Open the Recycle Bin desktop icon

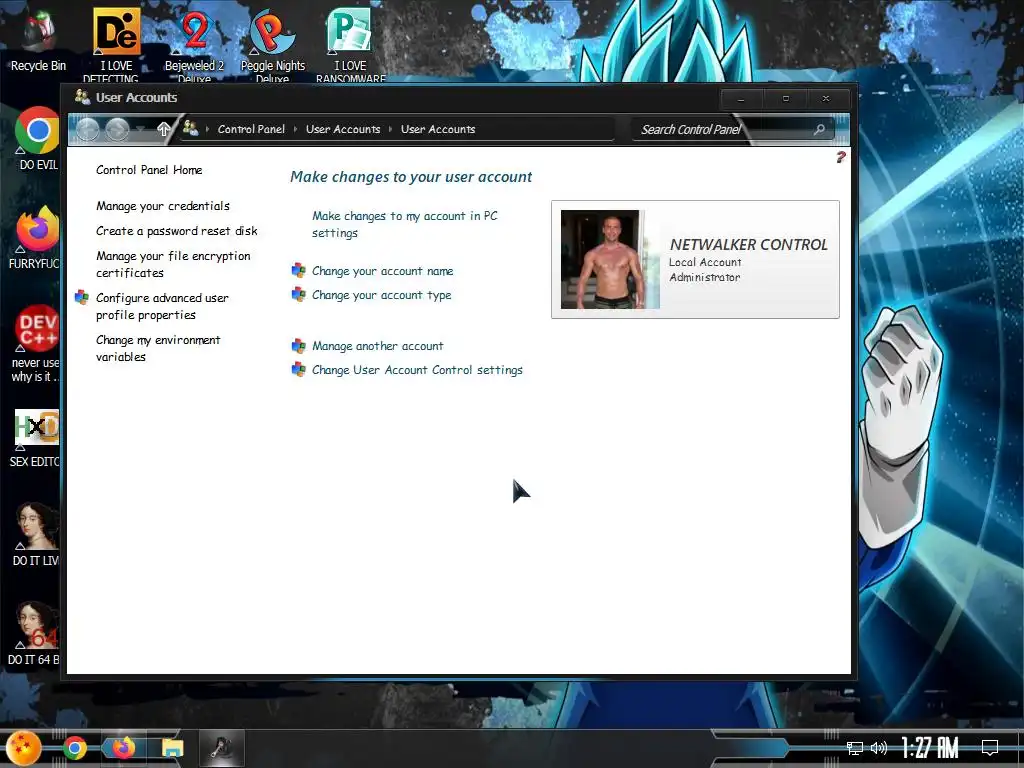(x=38, y=40)
